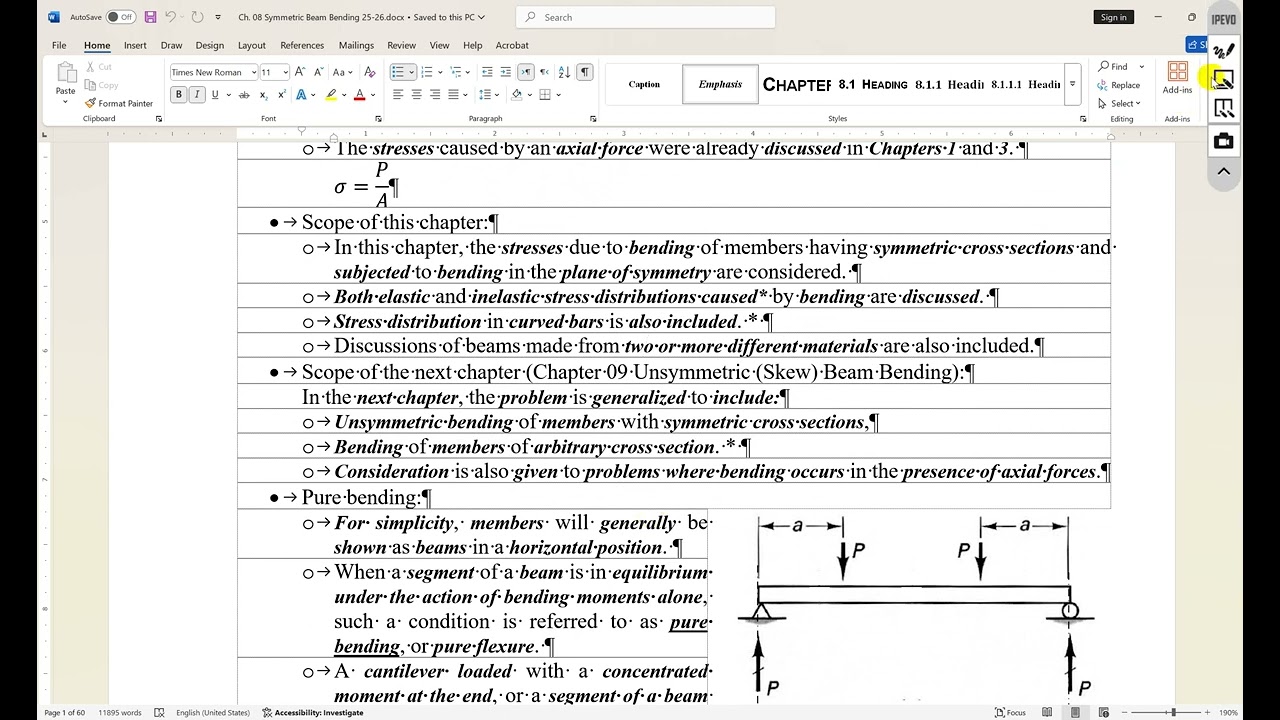Apply multilevel list
Viewport: 1280px width, 720px height.
click(x=455, y=72)
